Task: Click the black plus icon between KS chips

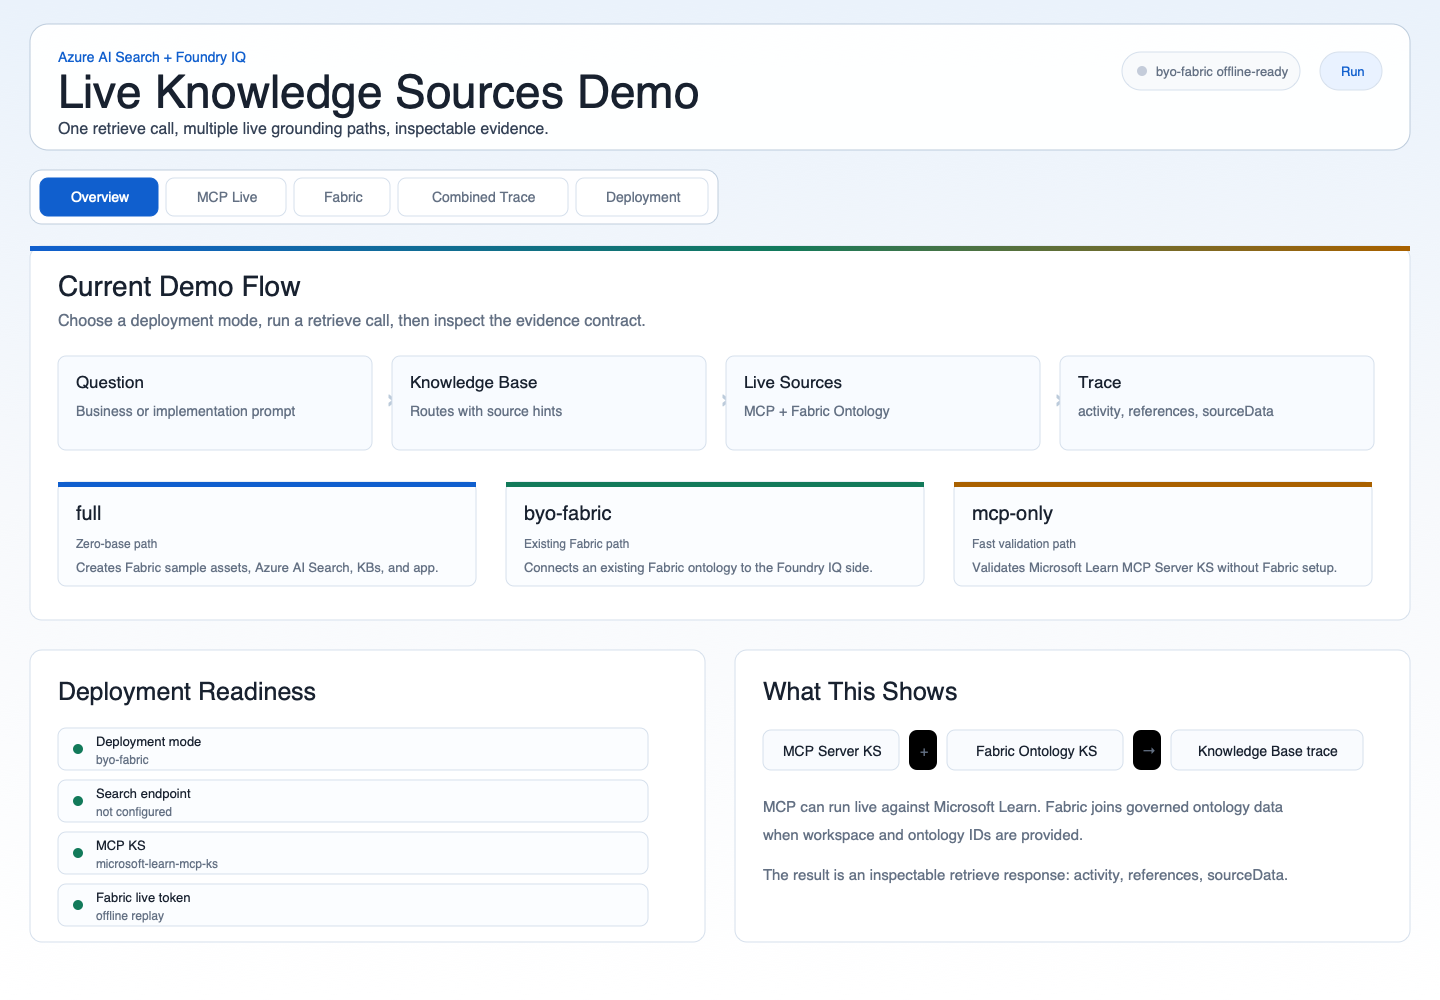Action: pos(923,751)
